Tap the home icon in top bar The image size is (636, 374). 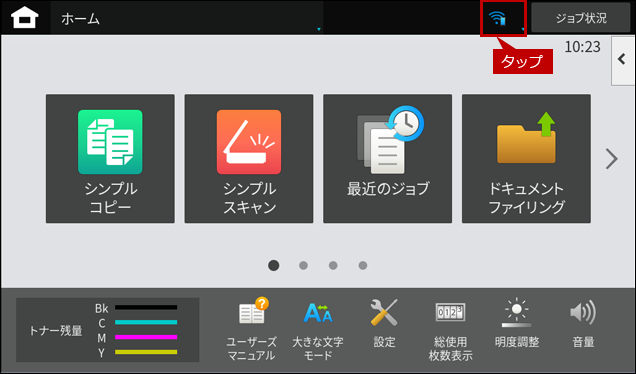tap(25, 18)
